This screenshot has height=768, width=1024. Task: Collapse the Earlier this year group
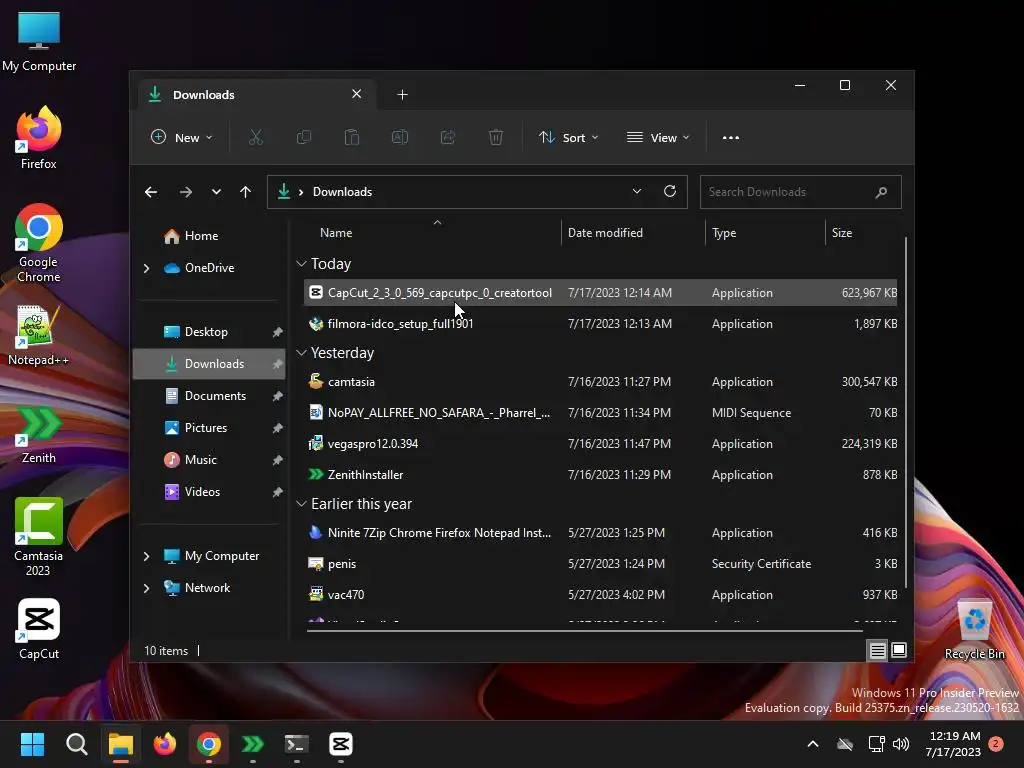pyautogui.click(x=301, y=504)
